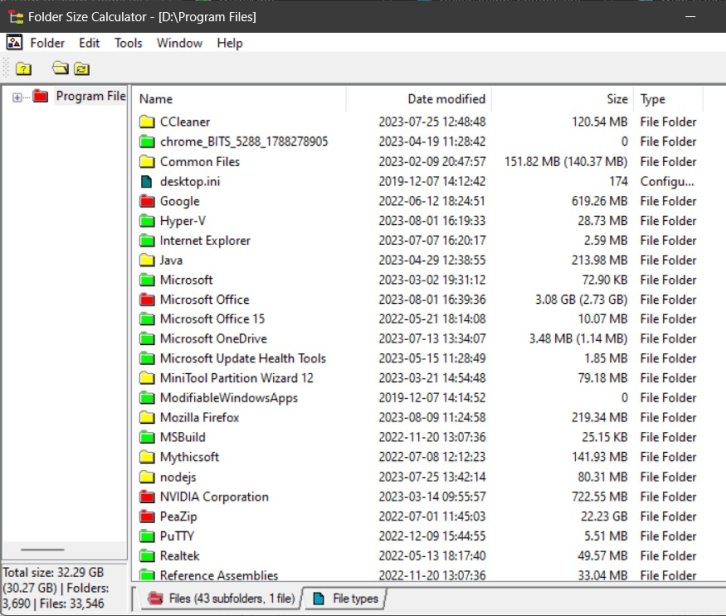Click the green MSBuild folder icon
This screenshot has height=616, width=726.
(147, 437)
